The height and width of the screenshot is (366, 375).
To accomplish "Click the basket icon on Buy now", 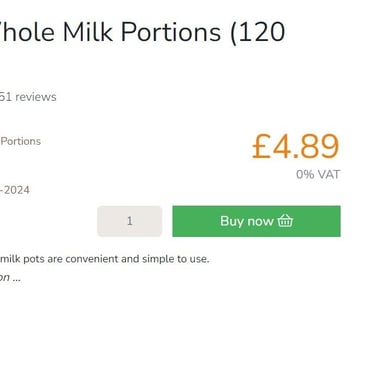I will pyautogui.click(x=285, y=221).
